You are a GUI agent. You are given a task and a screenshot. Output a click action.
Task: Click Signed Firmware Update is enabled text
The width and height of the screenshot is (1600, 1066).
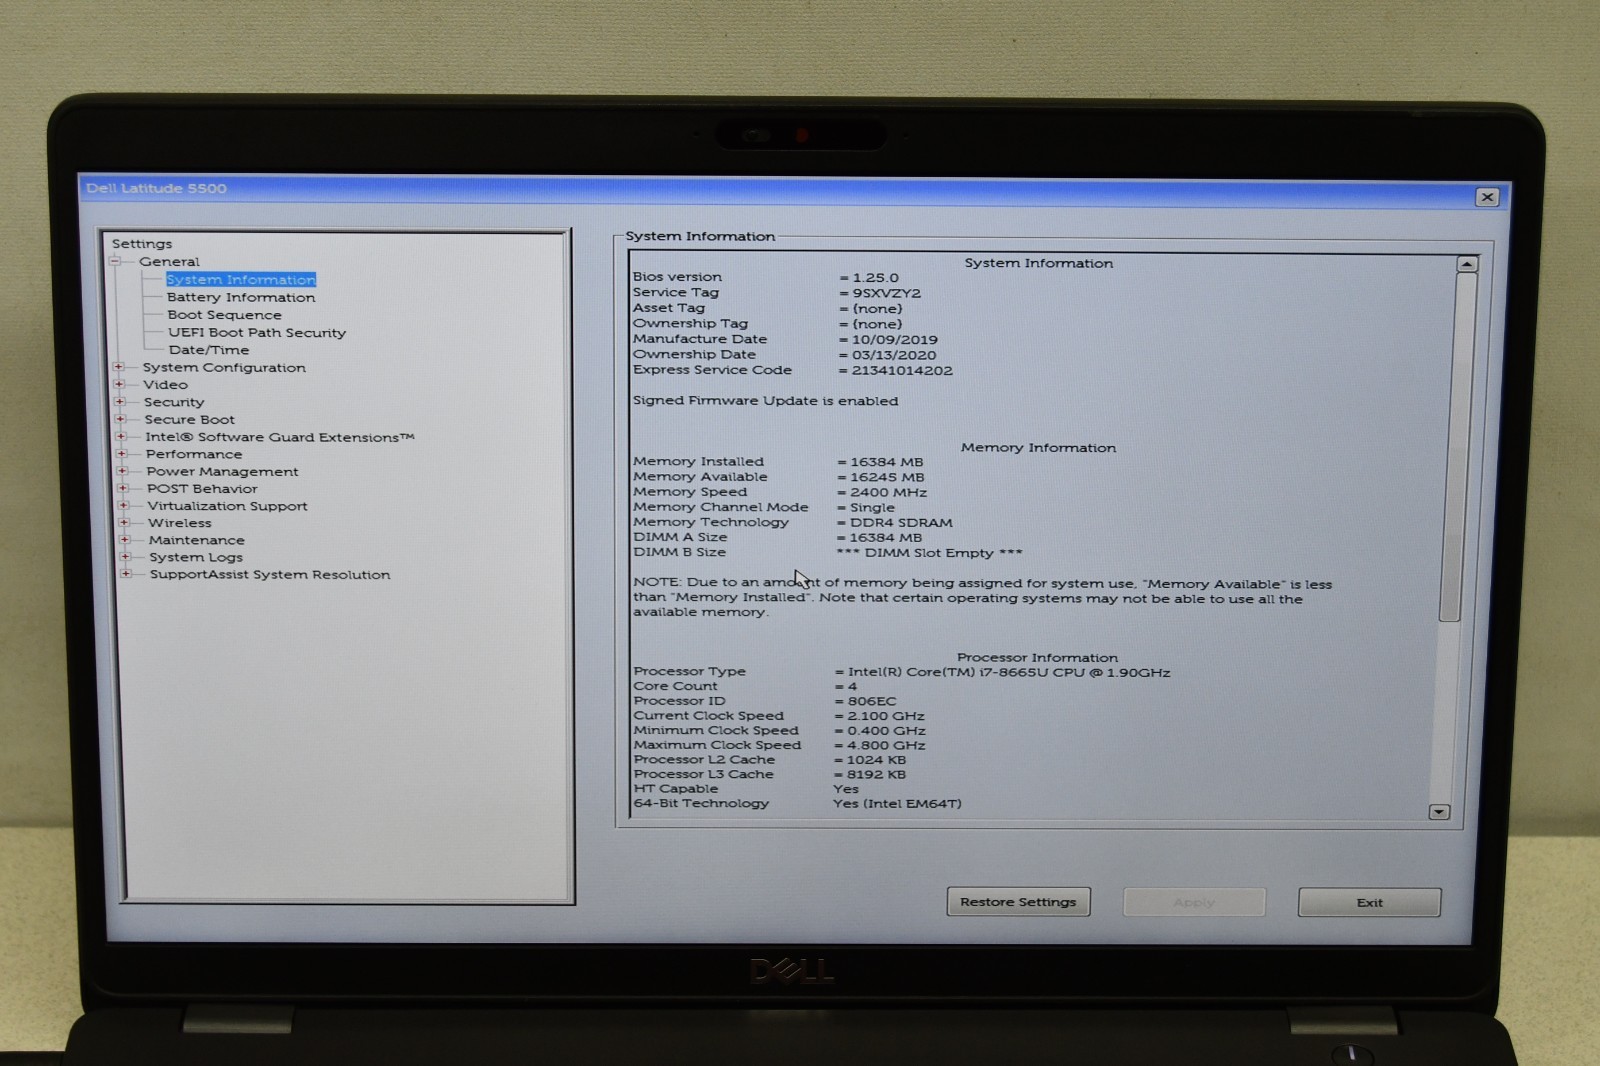click(765, 401)
